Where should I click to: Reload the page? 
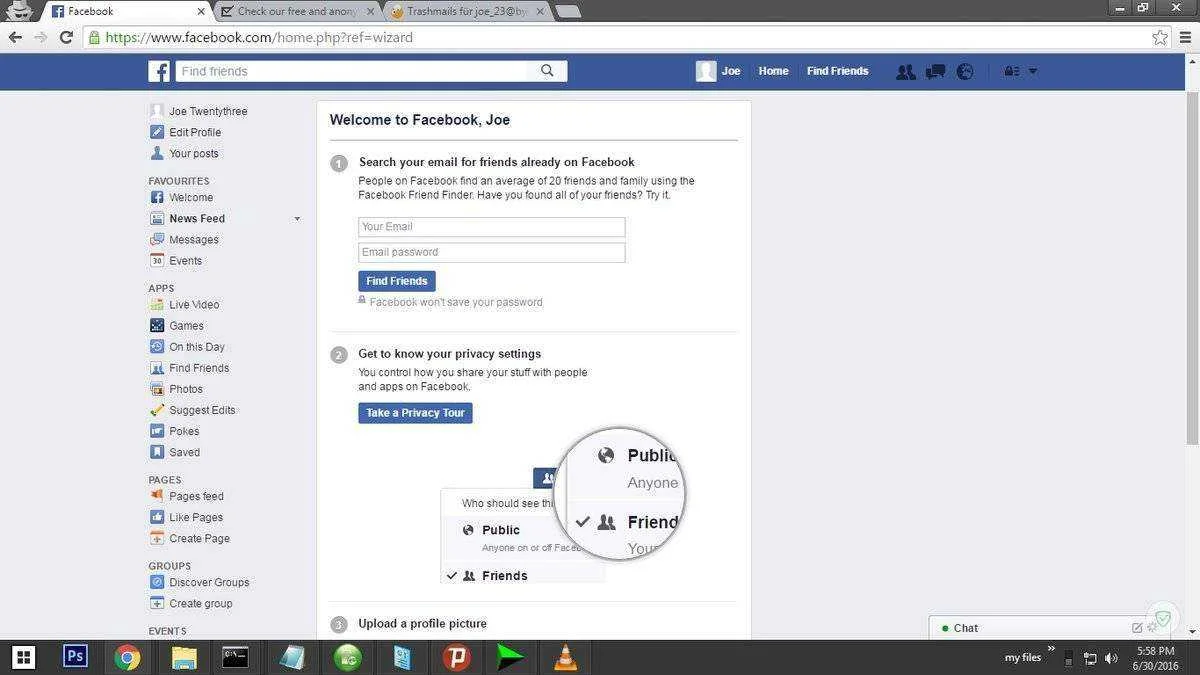66,37
